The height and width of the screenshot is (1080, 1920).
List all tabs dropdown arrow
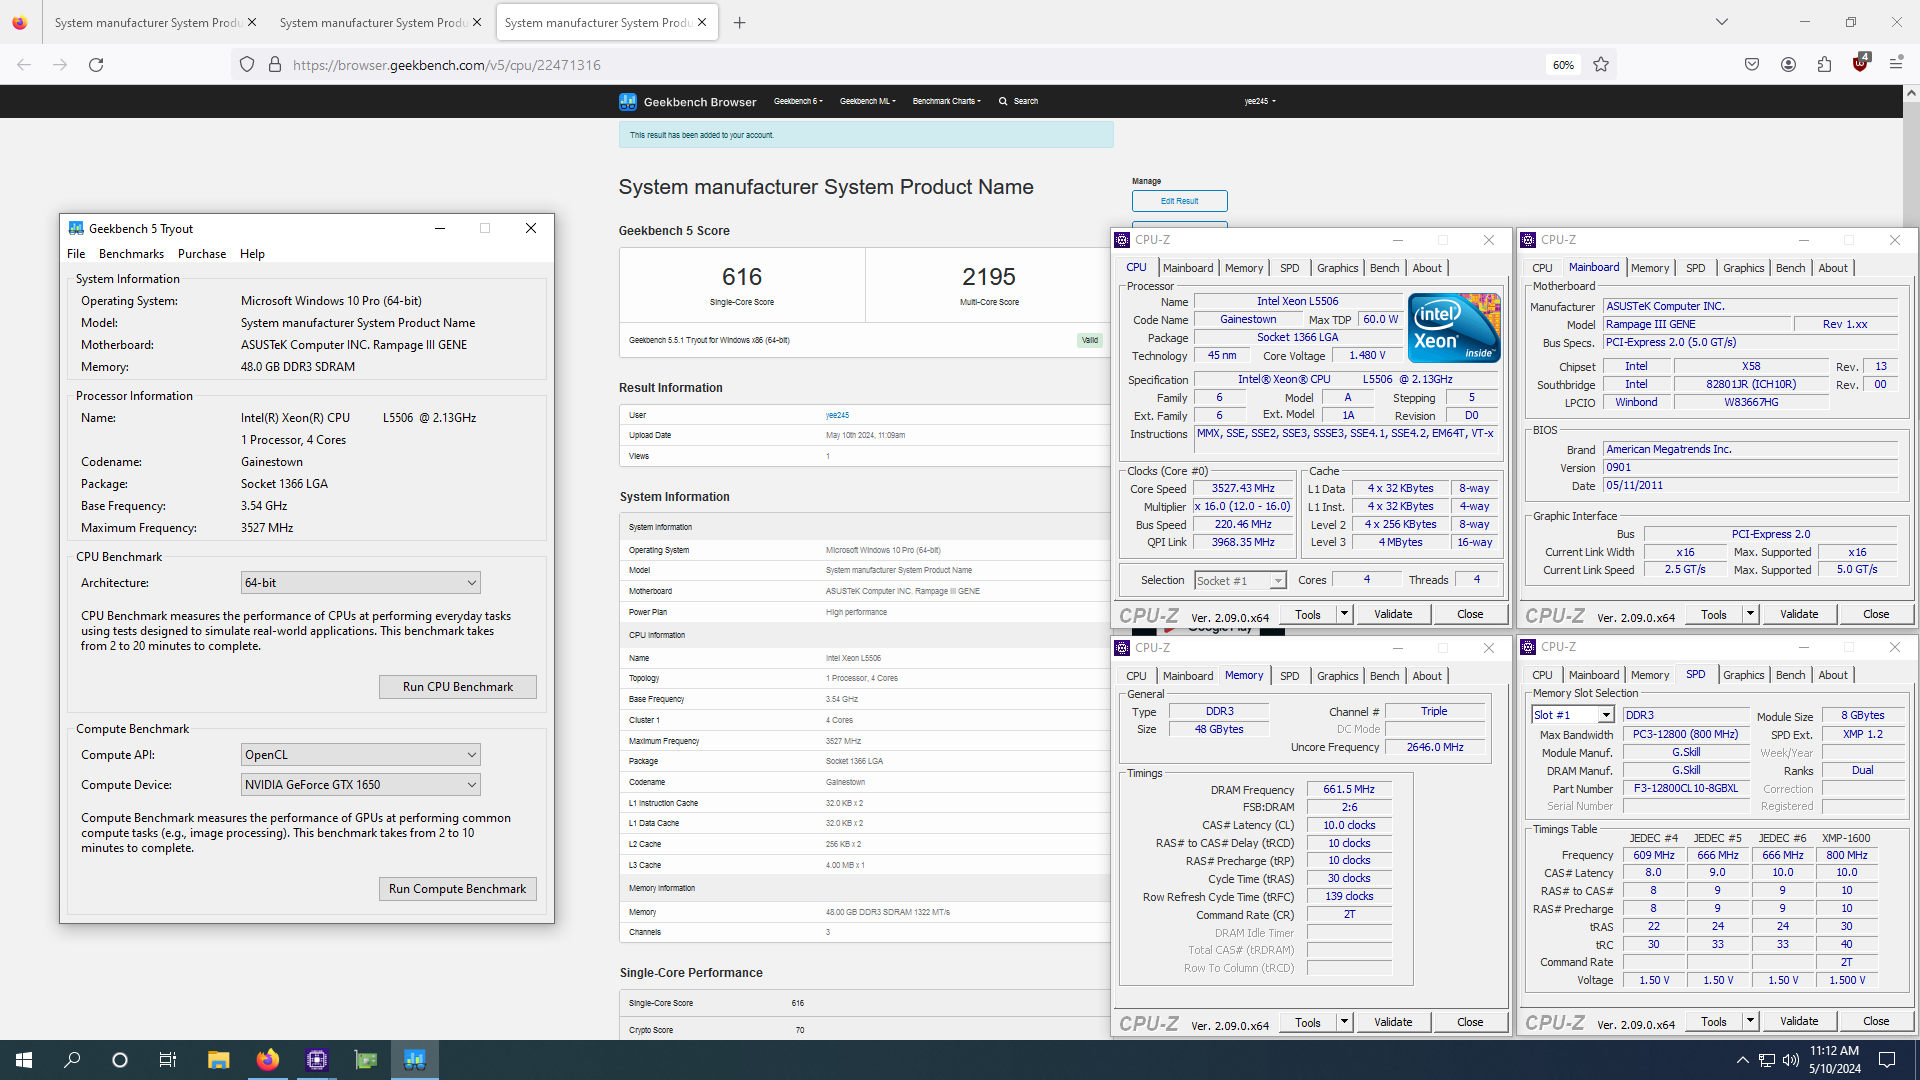pos(1722,22)
